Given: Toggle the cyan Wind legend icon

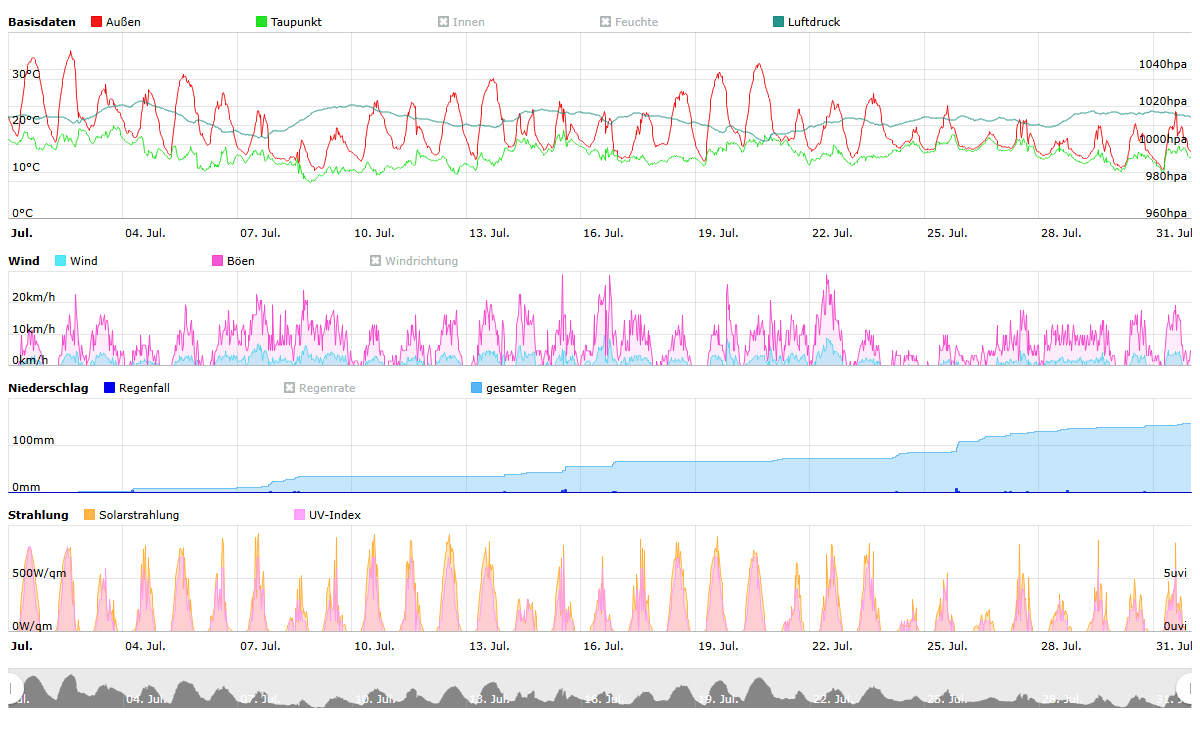Looking at the screenshot, I should coord(61,261).
